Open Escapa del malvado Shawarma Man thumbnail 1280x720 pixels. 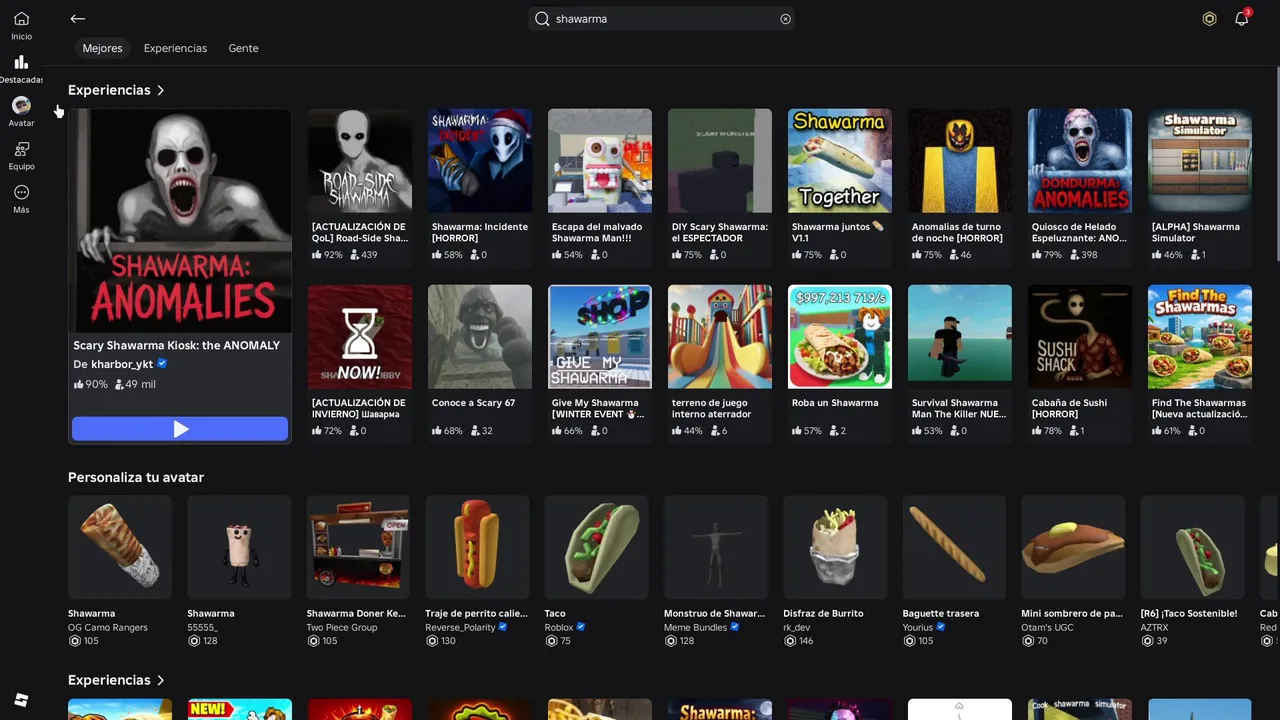600,161
